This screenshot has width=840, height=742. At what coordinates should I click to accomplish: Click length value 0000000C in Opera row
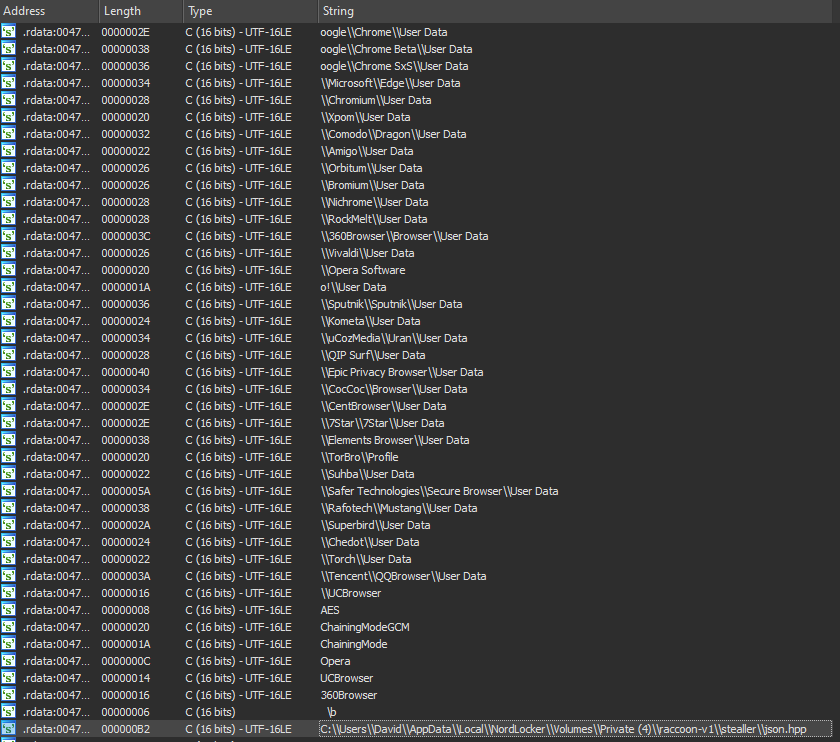click(x=126, y=661)
